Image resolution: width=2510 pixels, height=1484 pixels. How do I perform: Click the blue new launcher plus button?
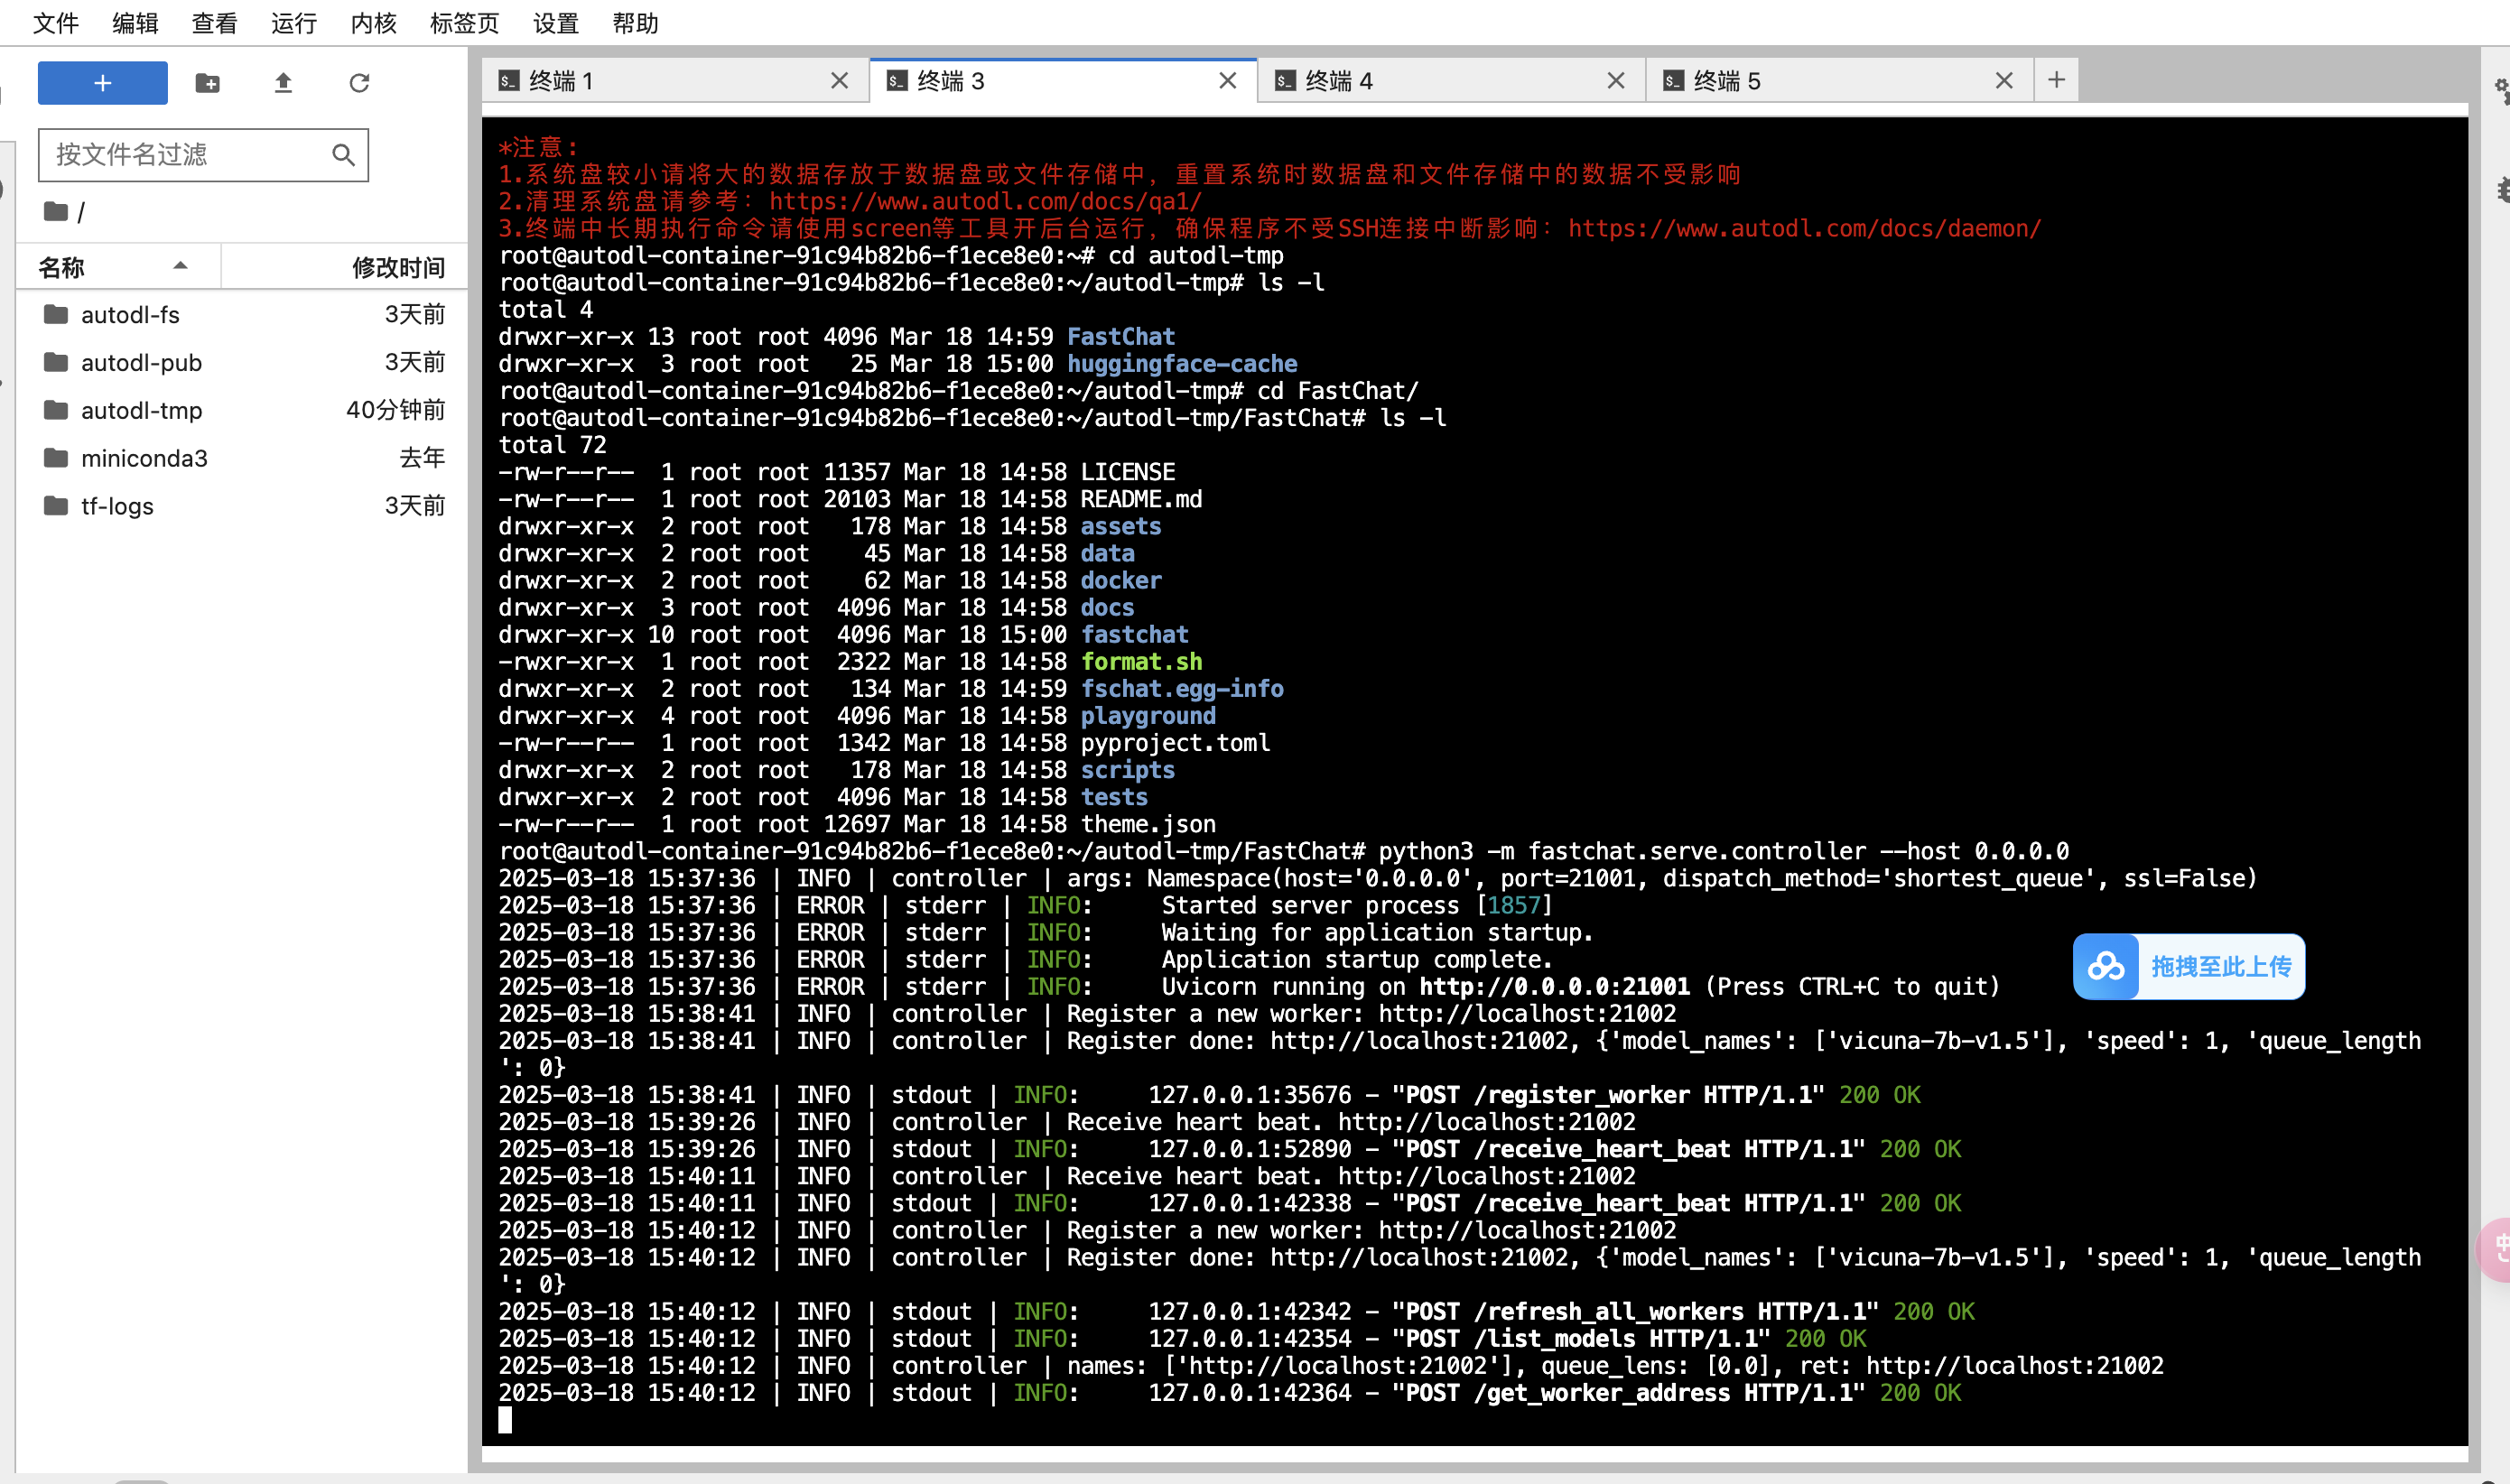(x=102, y=83)
